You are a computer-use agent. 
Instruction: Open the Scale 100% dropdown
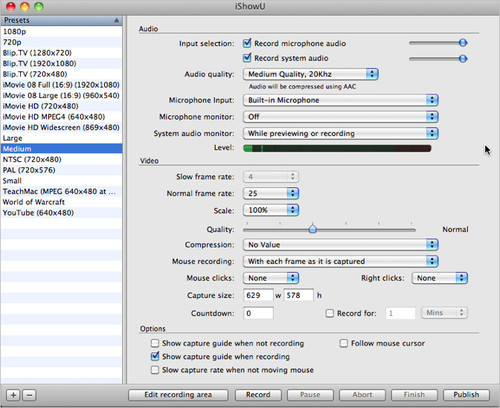point(271,210)
